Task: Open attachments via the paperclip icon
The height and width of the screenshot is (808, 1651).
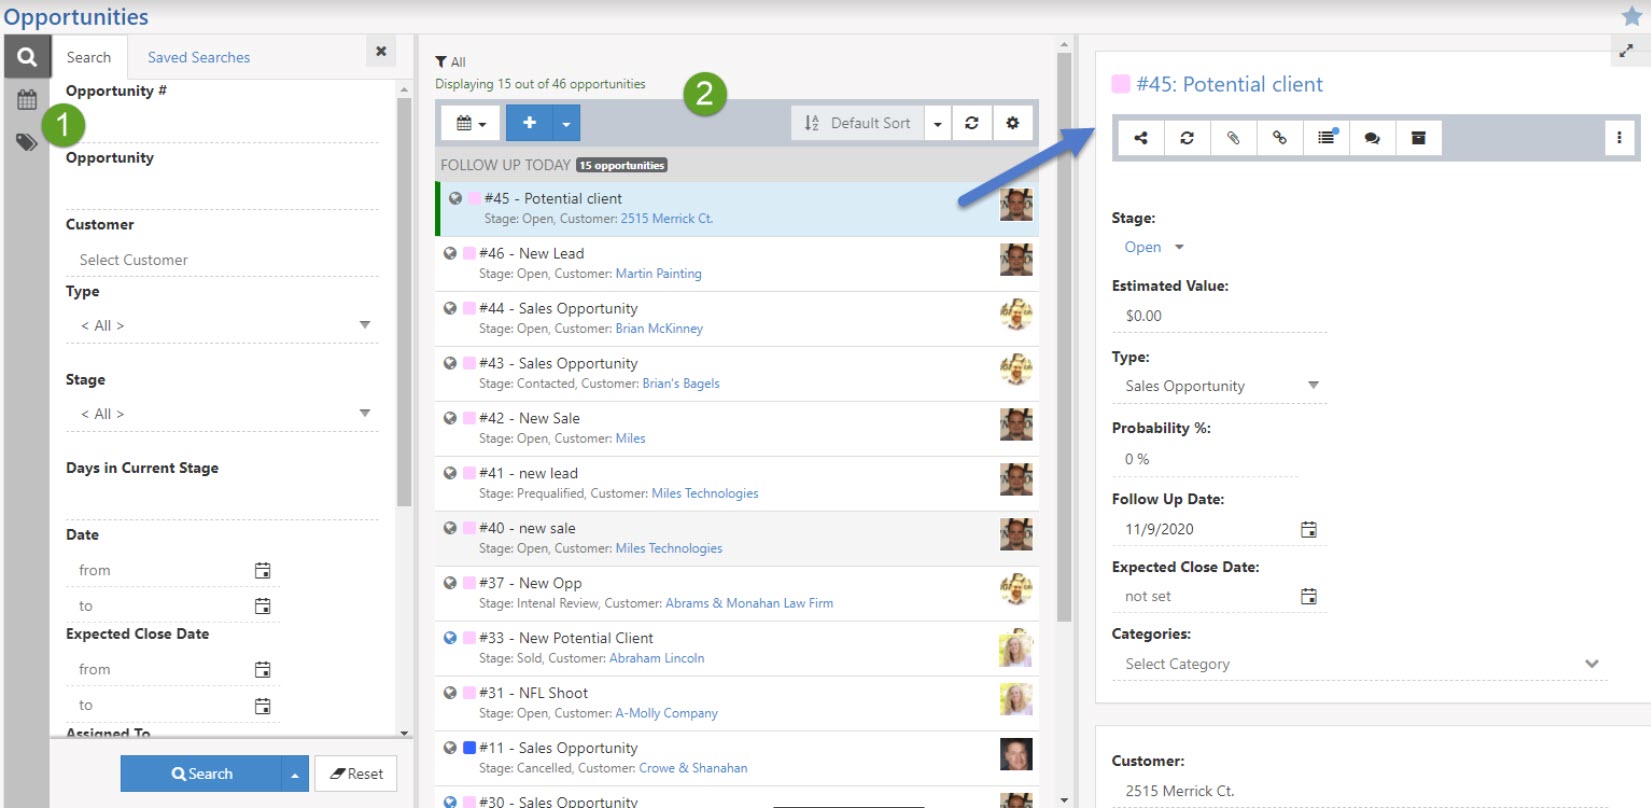Action: point(1233,138)
